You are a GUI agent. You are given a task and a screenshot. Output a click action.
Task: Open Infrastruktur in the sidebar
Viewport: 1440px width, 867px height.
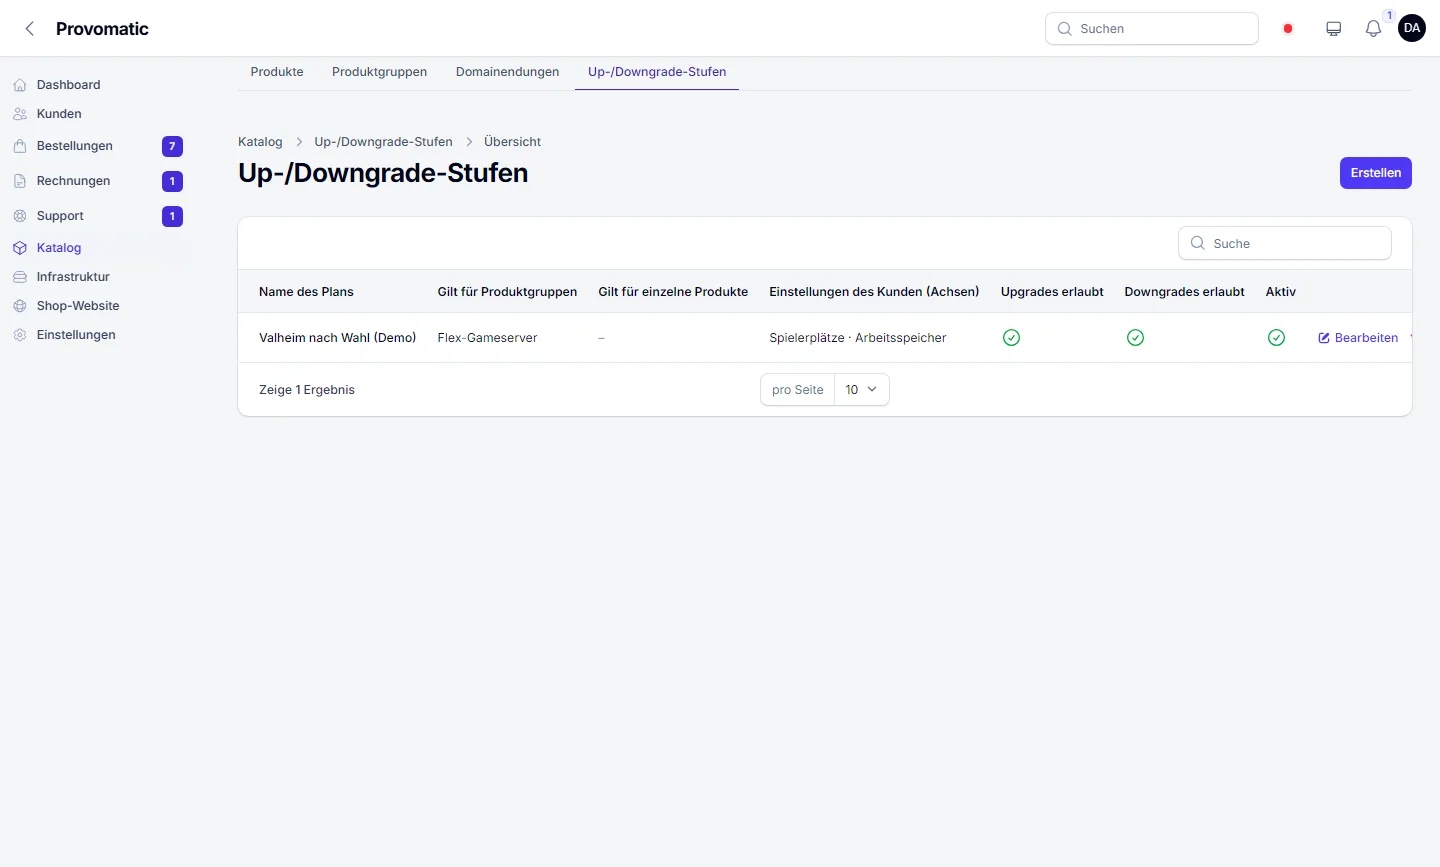pos(73,277)
